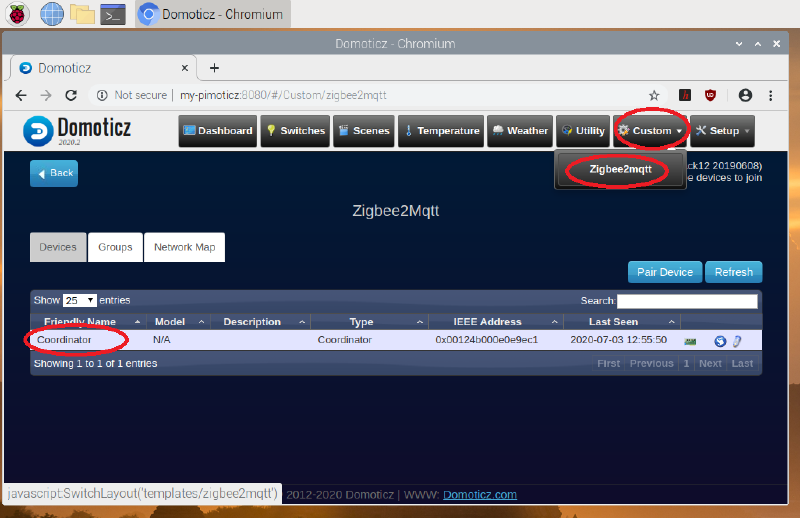Viewport: 800px width, 518px height.
Task: Click the Refresh button
Action: [x=734, y=272]
